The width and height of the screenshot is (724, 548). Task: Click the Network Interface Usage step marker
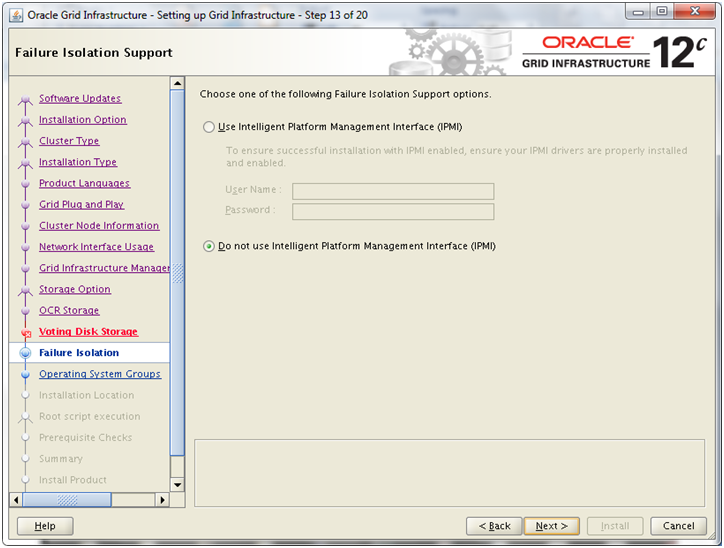point(25,247)
